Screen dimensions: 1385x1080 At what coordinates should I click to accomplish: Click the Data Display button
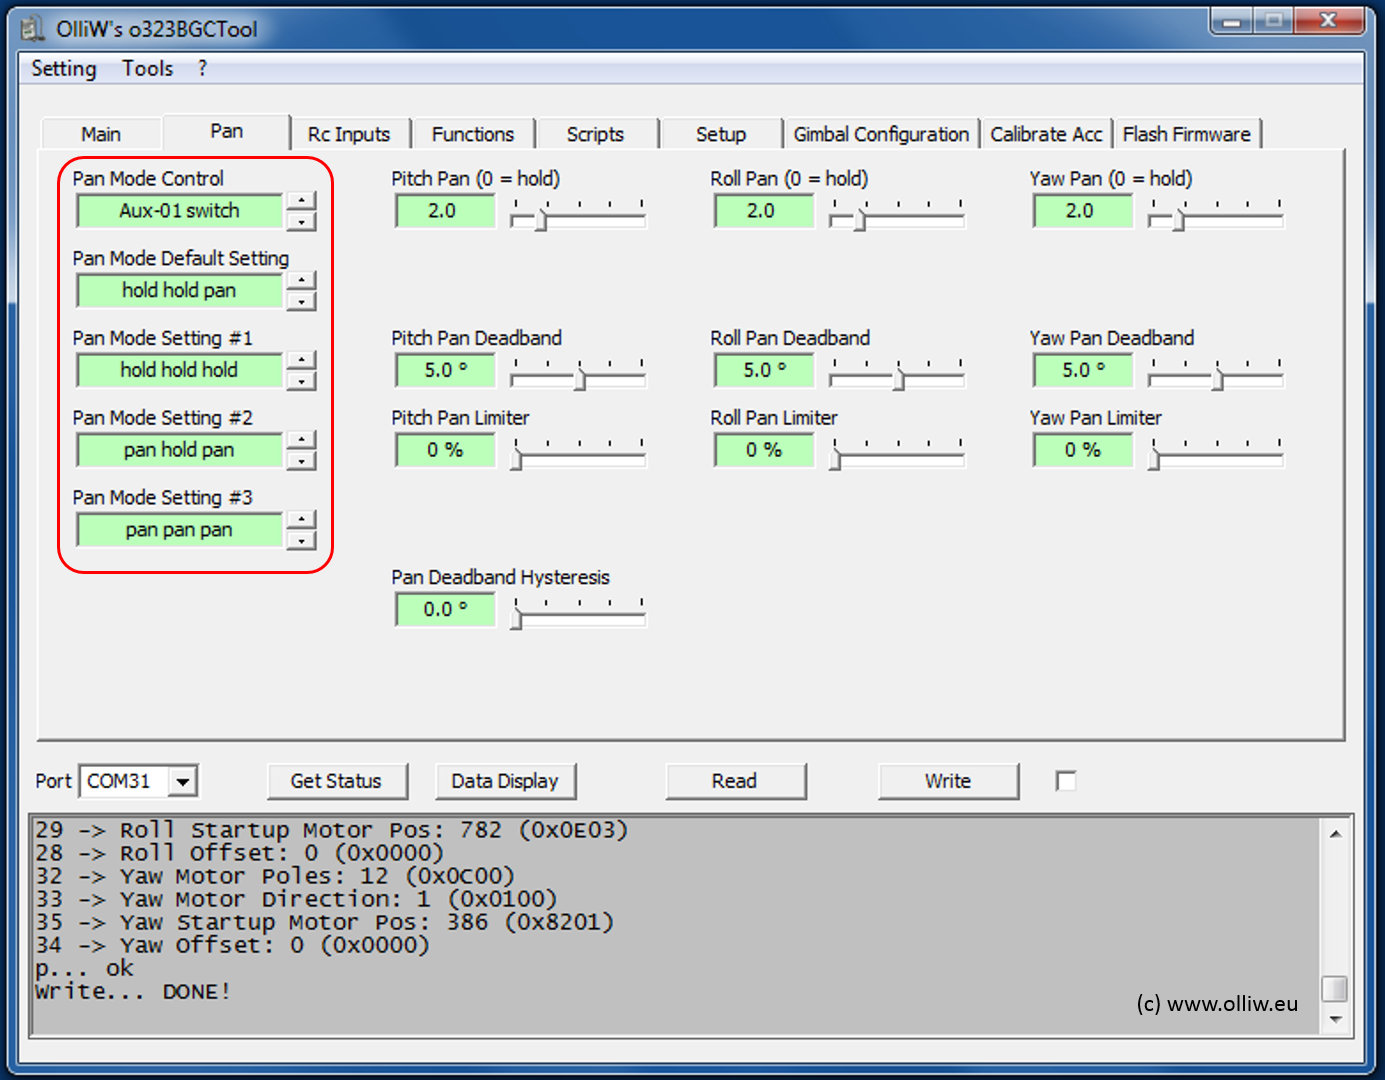pyautogui.click(x=505, y=781)
